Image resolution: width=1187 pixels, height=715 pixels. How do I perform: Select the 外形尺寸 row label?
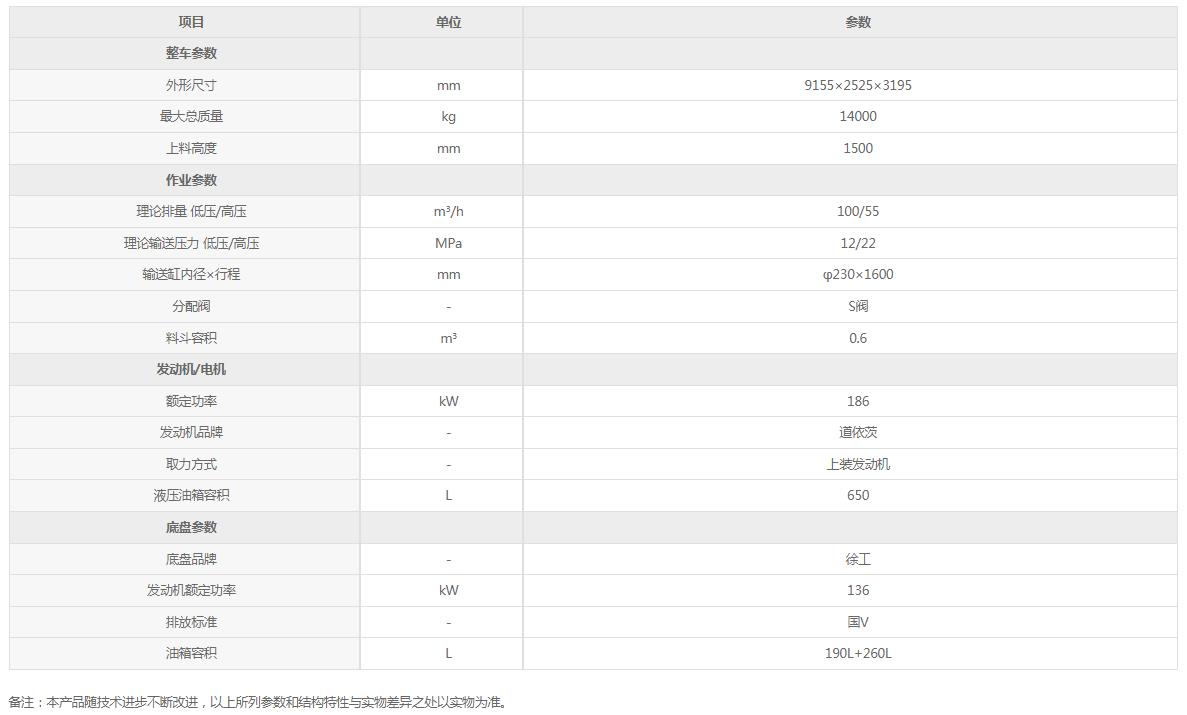point(192,85)
